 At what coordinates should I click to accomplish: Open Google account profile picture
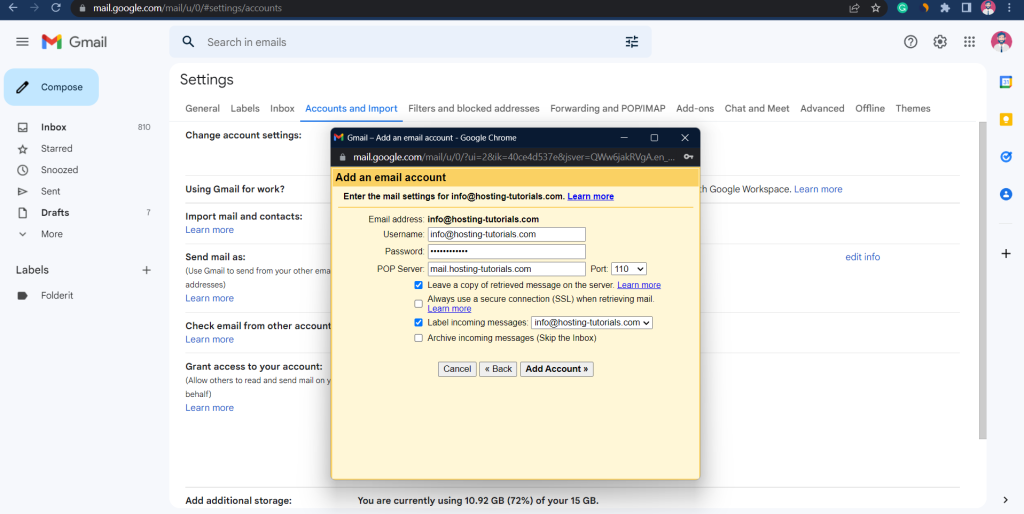(1001, 42)
